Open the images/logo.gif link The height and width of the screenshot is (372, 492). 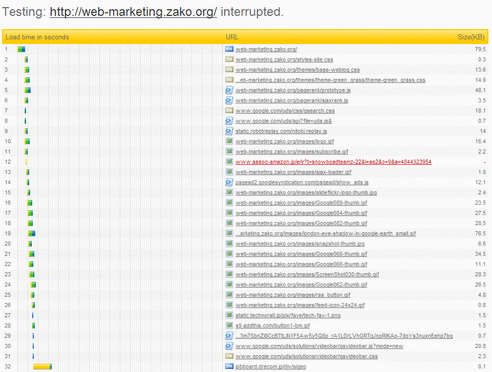coord(285,142)
